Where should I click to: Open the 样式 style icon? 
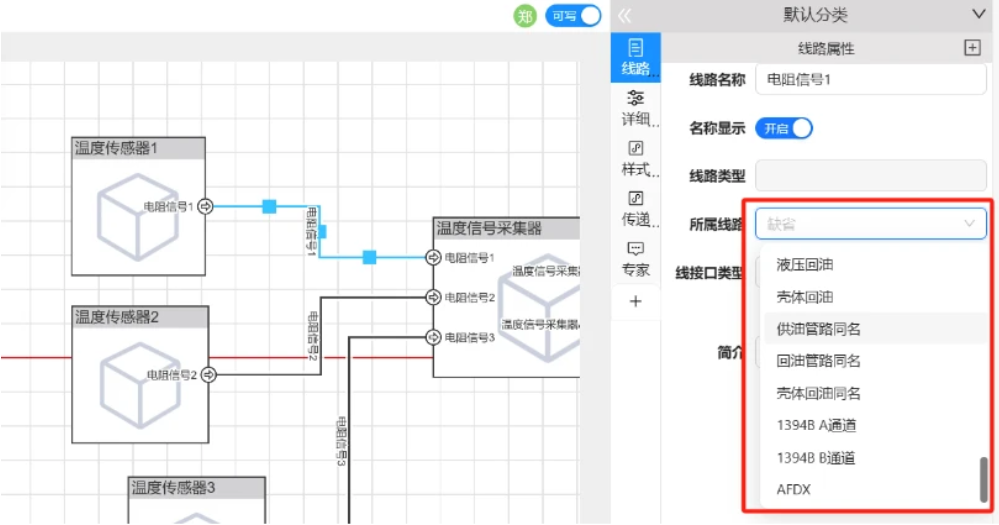click(635, 148)
